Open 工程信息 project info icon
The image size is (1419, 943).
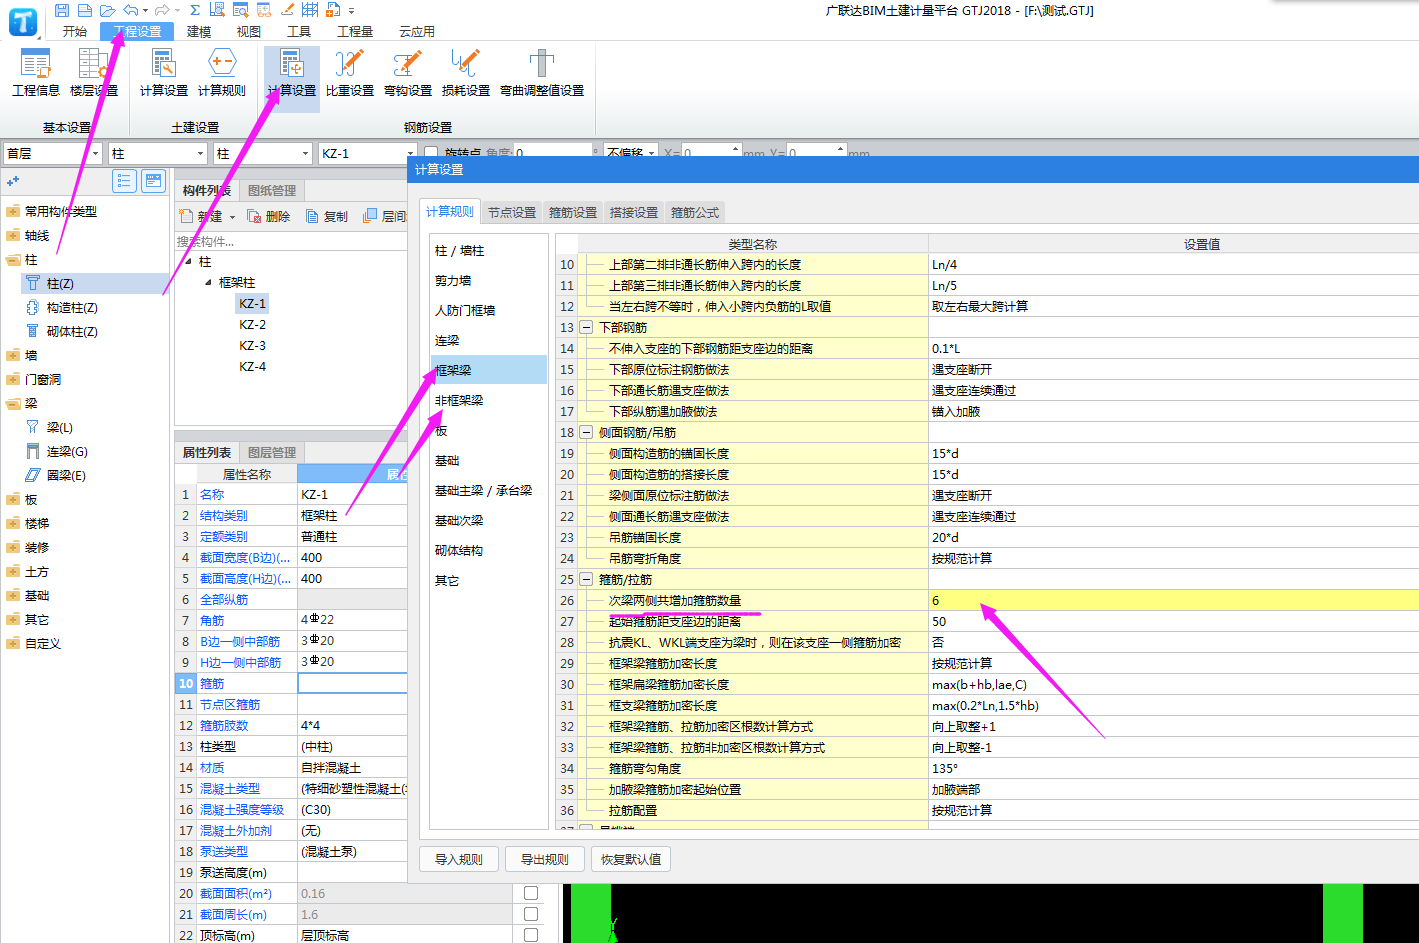pos(36,73)
